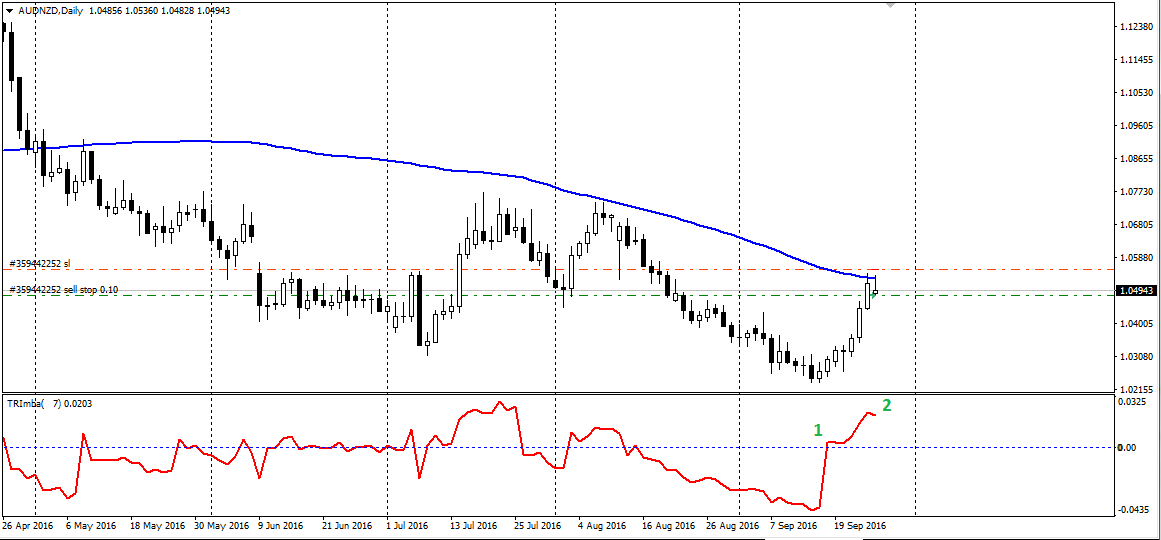Click price scale value 1.02155
Screen dimensions: 1161x540
tap(1139, 390)
